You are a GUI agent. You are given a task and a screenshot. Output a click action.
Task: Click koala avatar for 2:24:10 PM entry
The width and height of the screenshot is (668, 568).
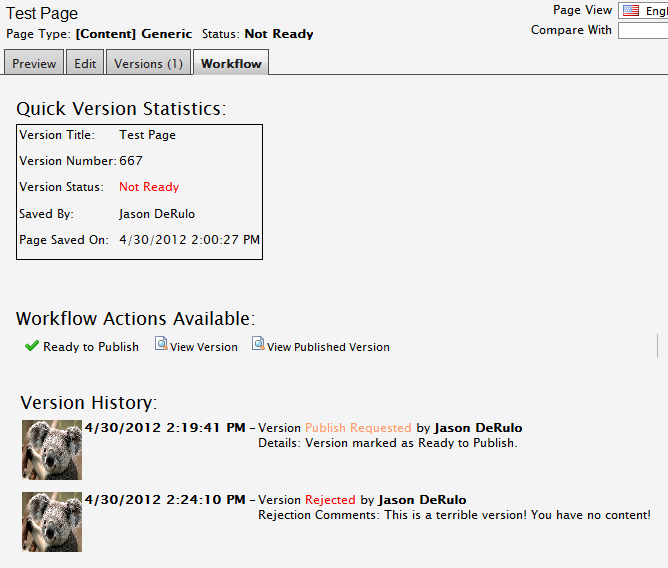pyautogui.click(x=52, y=521)
